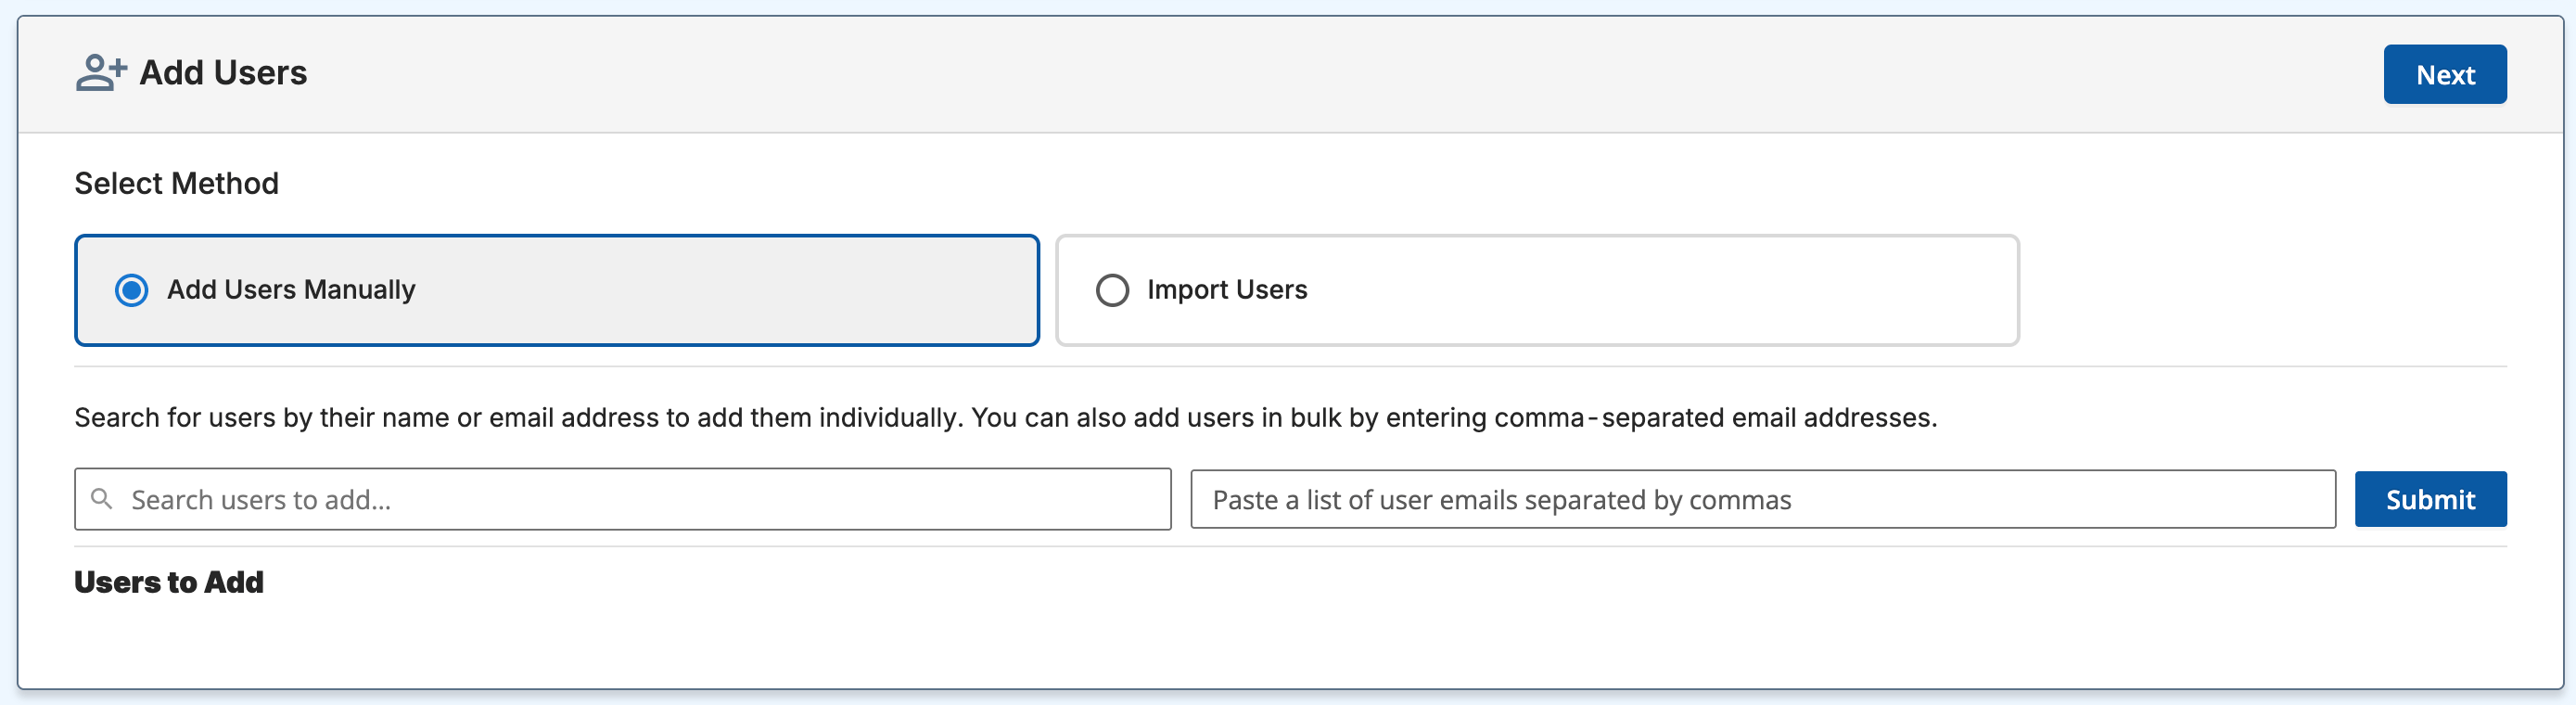Click the Select Method label
The width and height of the screenshot is (2576, 705).
click(177, 183)
